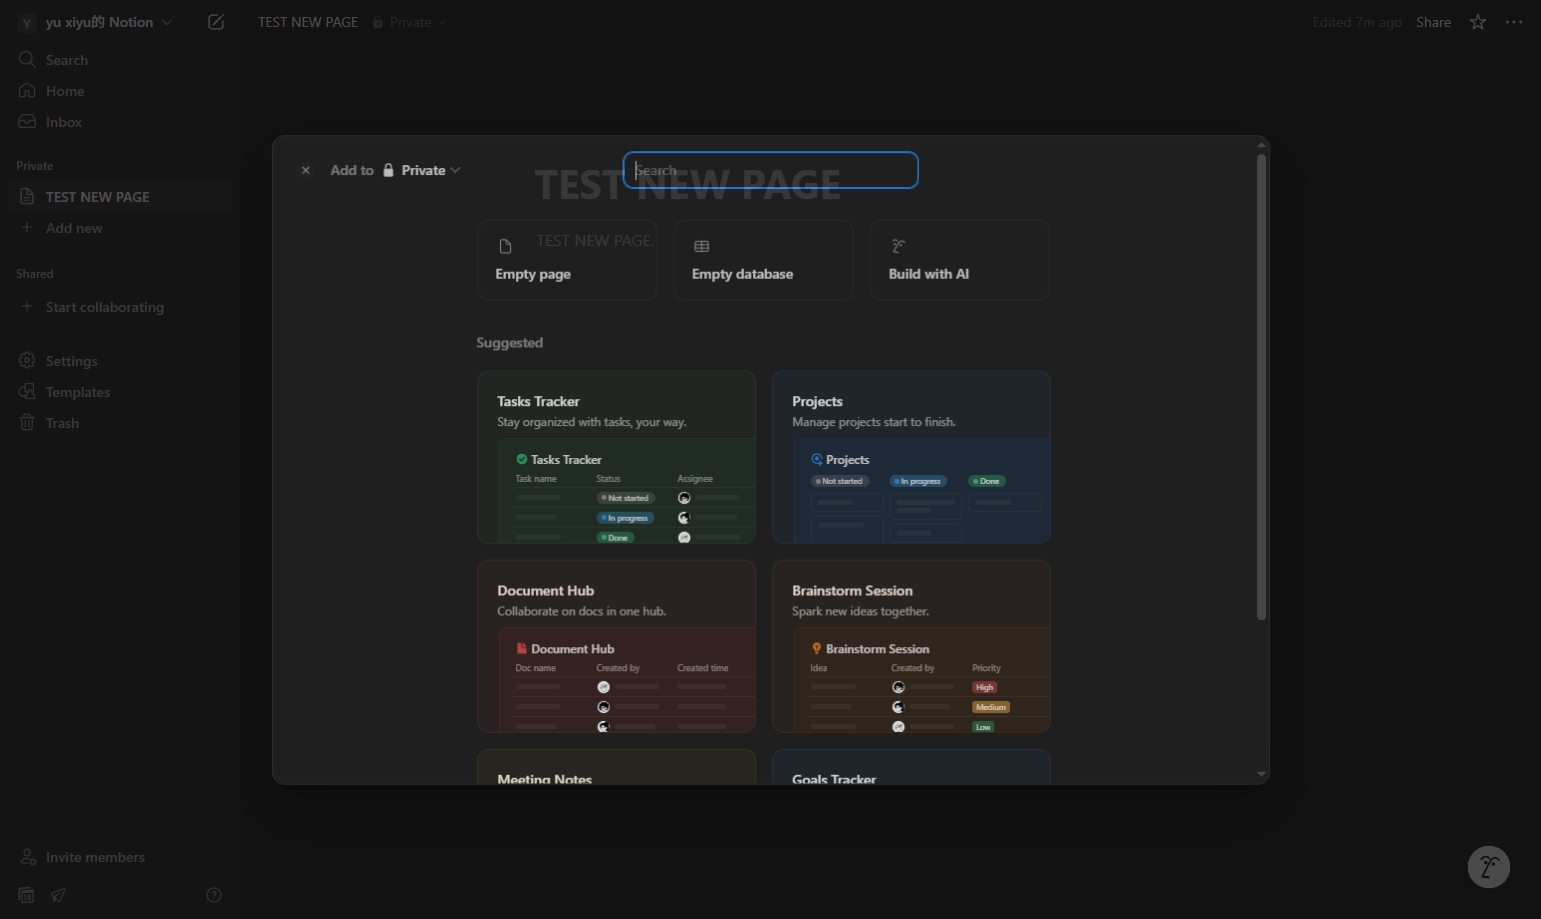Click the scrollbar up arrow
The width and height of the screenshot is (1541, 919).
click(1261, 145)
